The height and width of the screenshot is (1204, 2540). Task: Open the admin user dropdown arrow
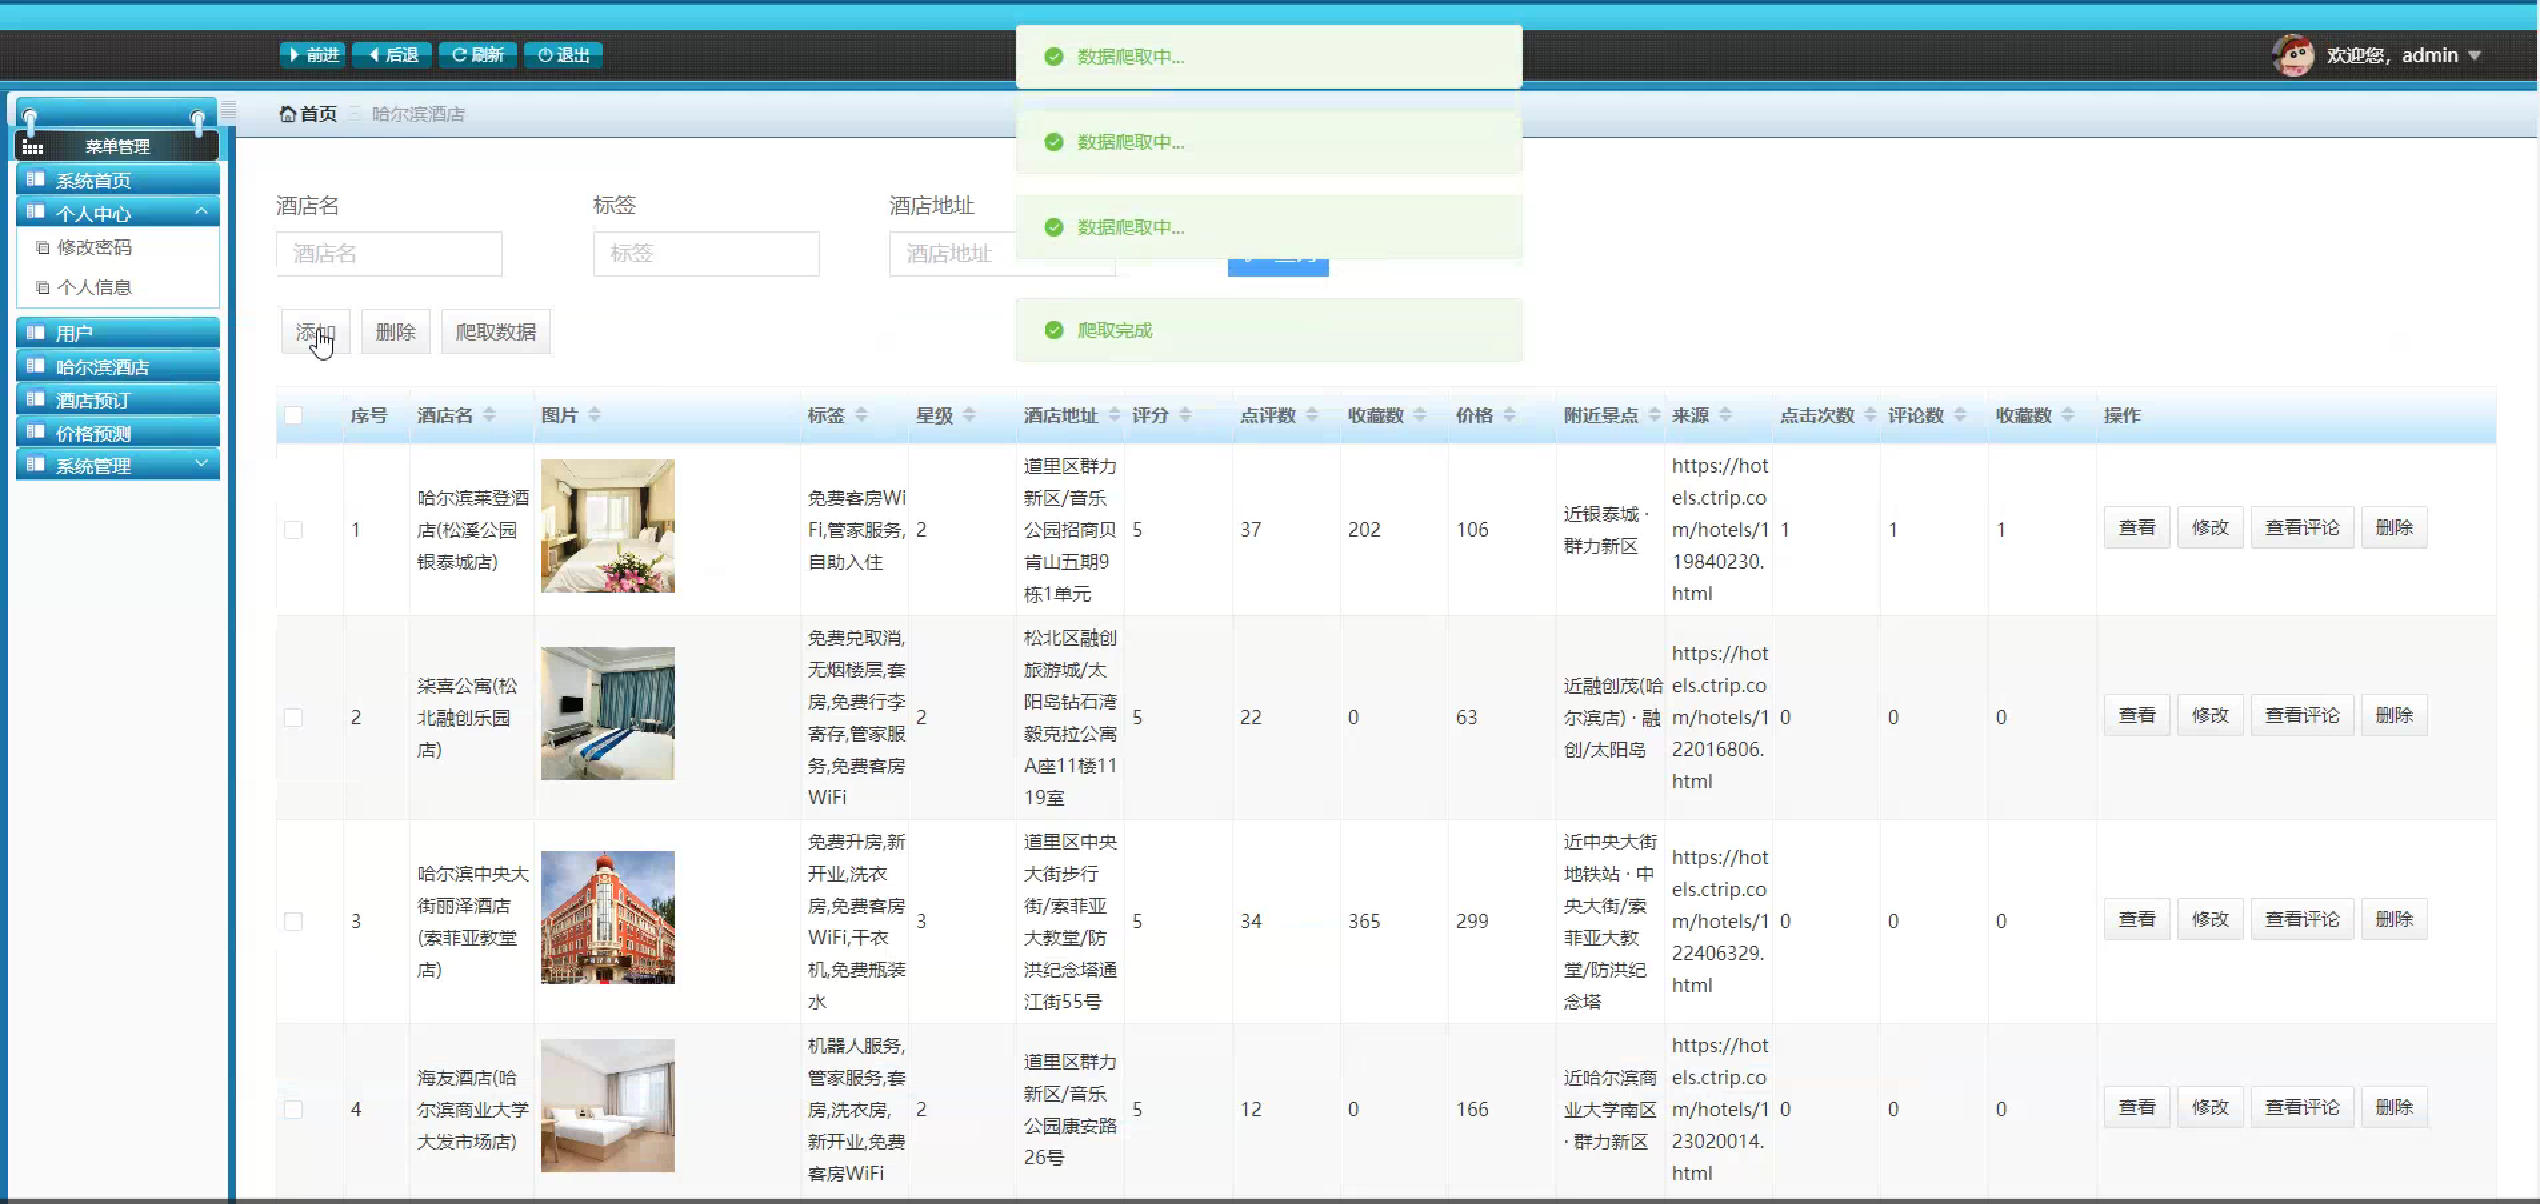click(2475, 56)
